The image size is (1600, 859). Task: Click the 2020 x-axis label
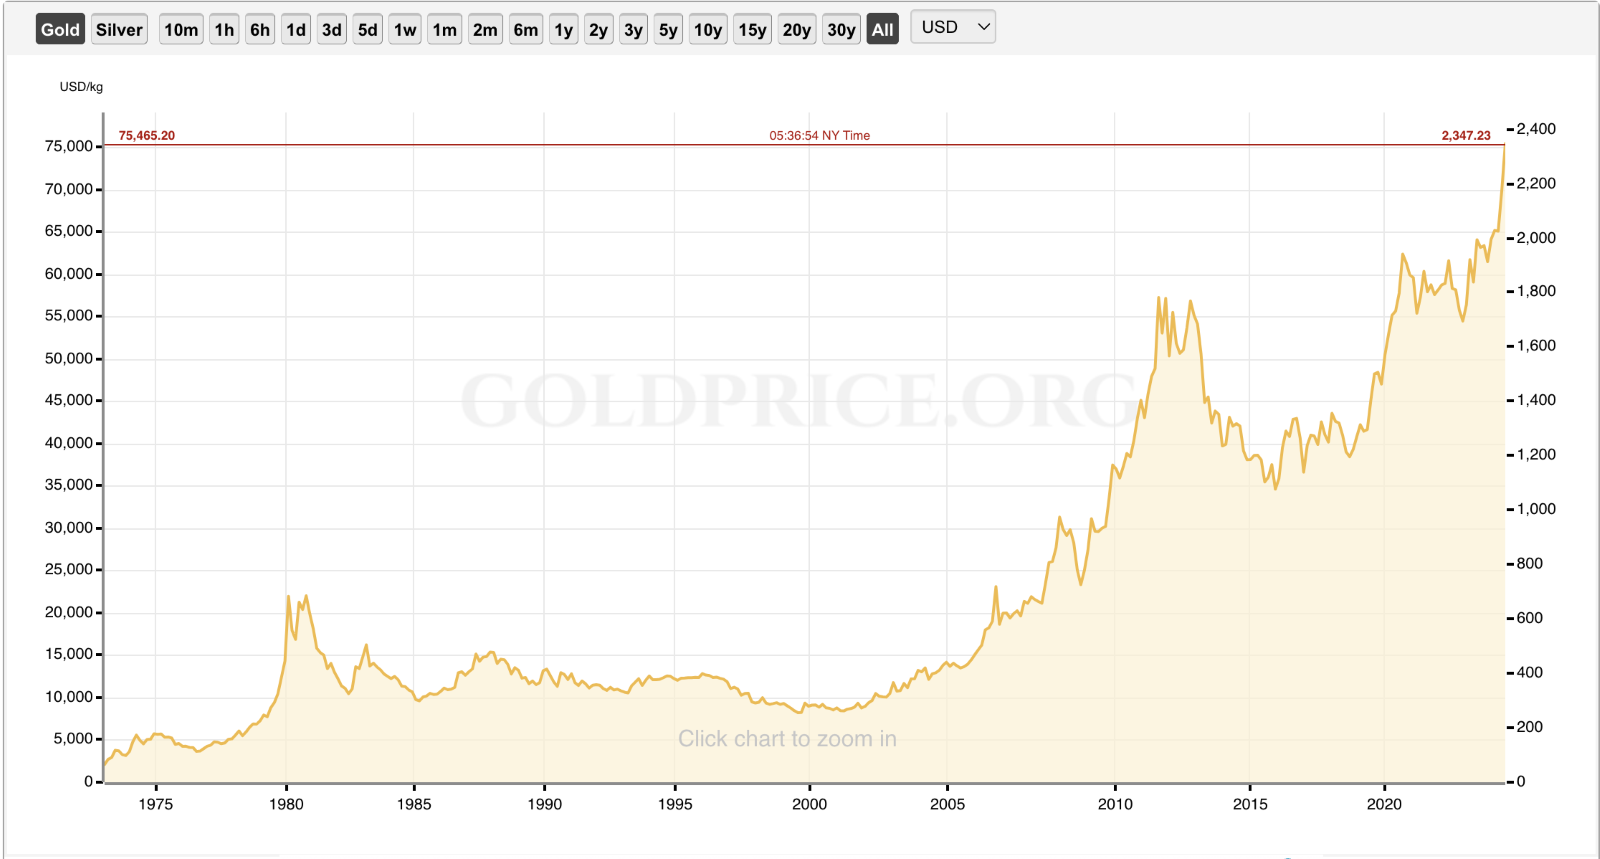click(1384, 804)
